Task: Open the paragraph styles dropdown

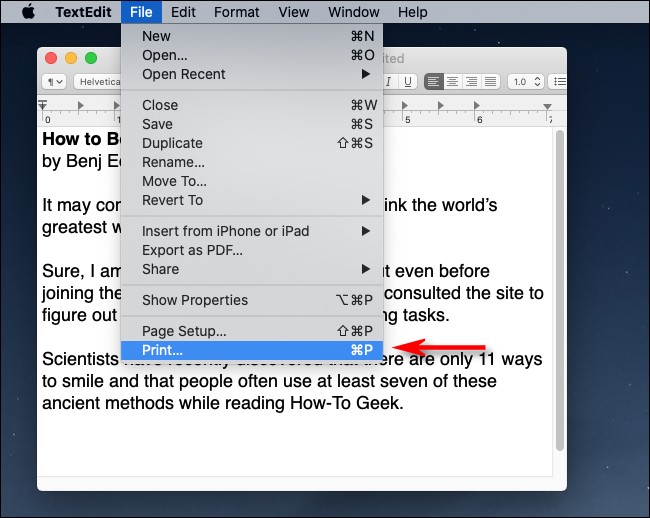Action: (x=54, y=82)
